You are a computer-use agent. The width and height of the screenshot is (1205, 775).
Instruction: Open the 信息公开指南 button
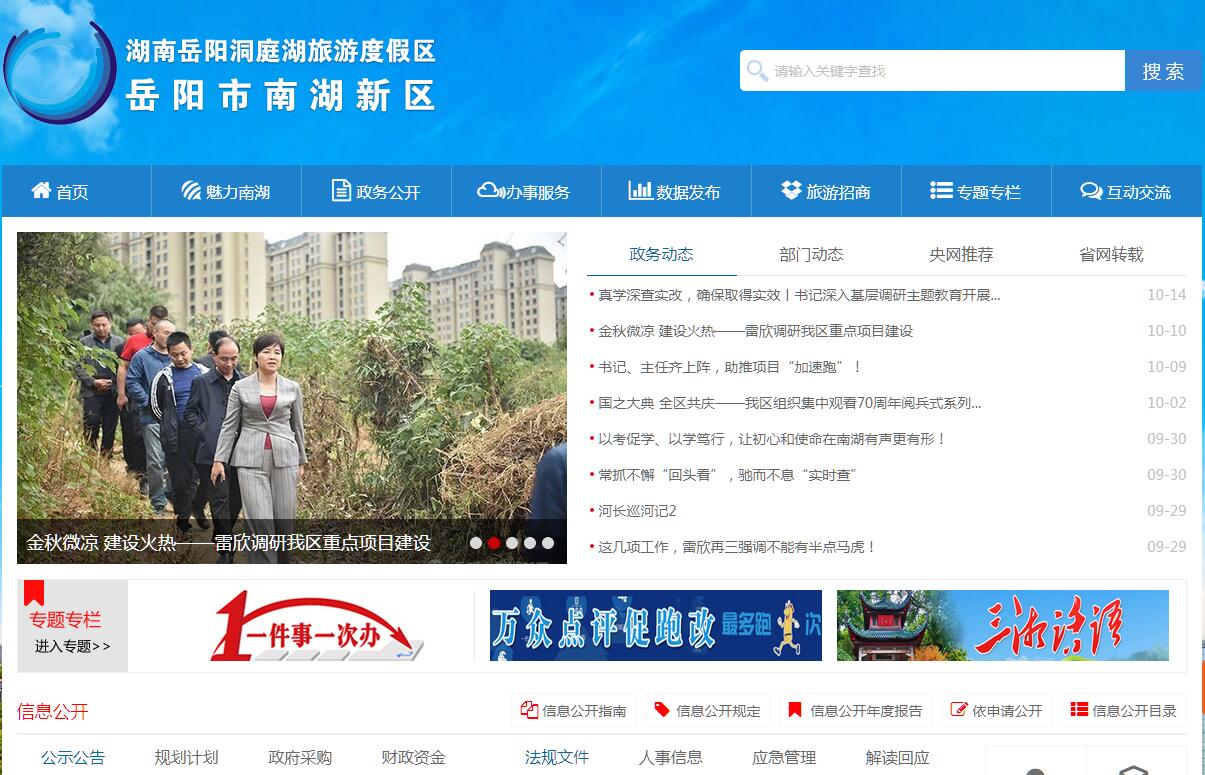(574, 711)
